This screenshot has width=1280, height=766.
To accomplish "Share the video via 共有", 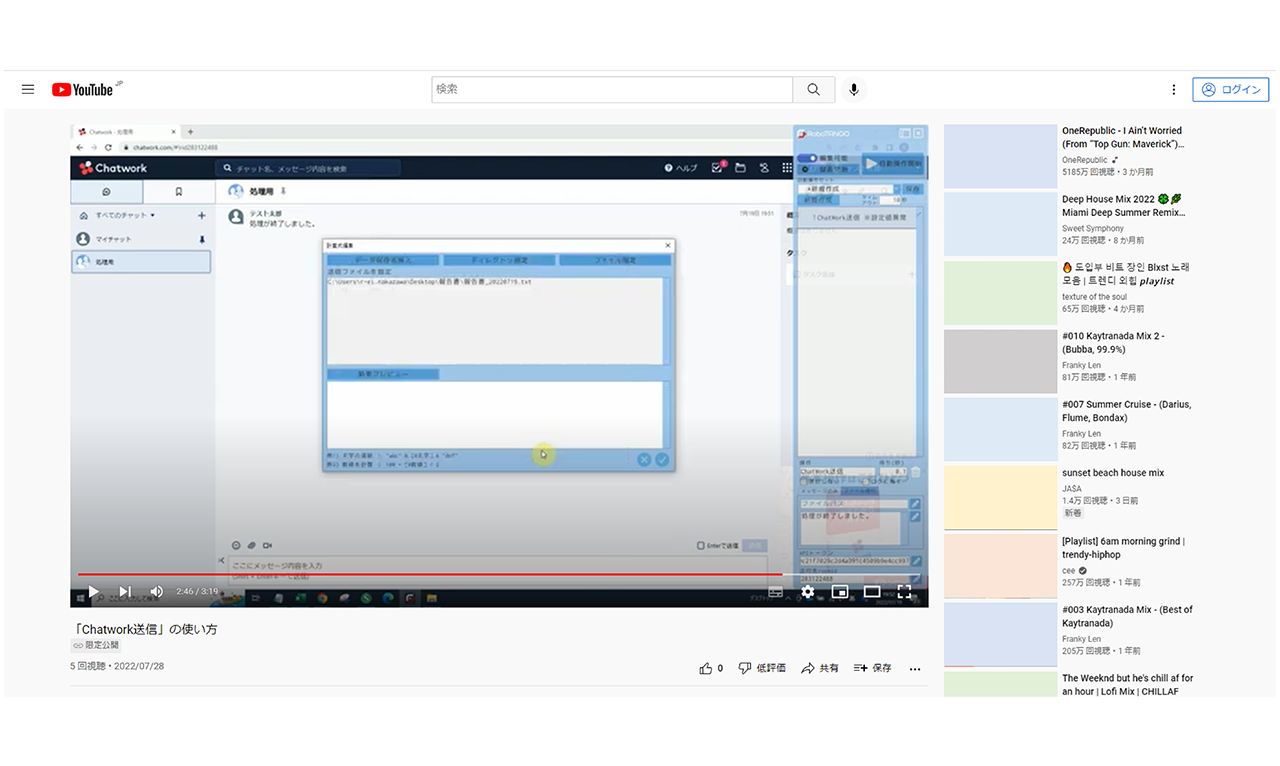I will [x=820, y=668].
